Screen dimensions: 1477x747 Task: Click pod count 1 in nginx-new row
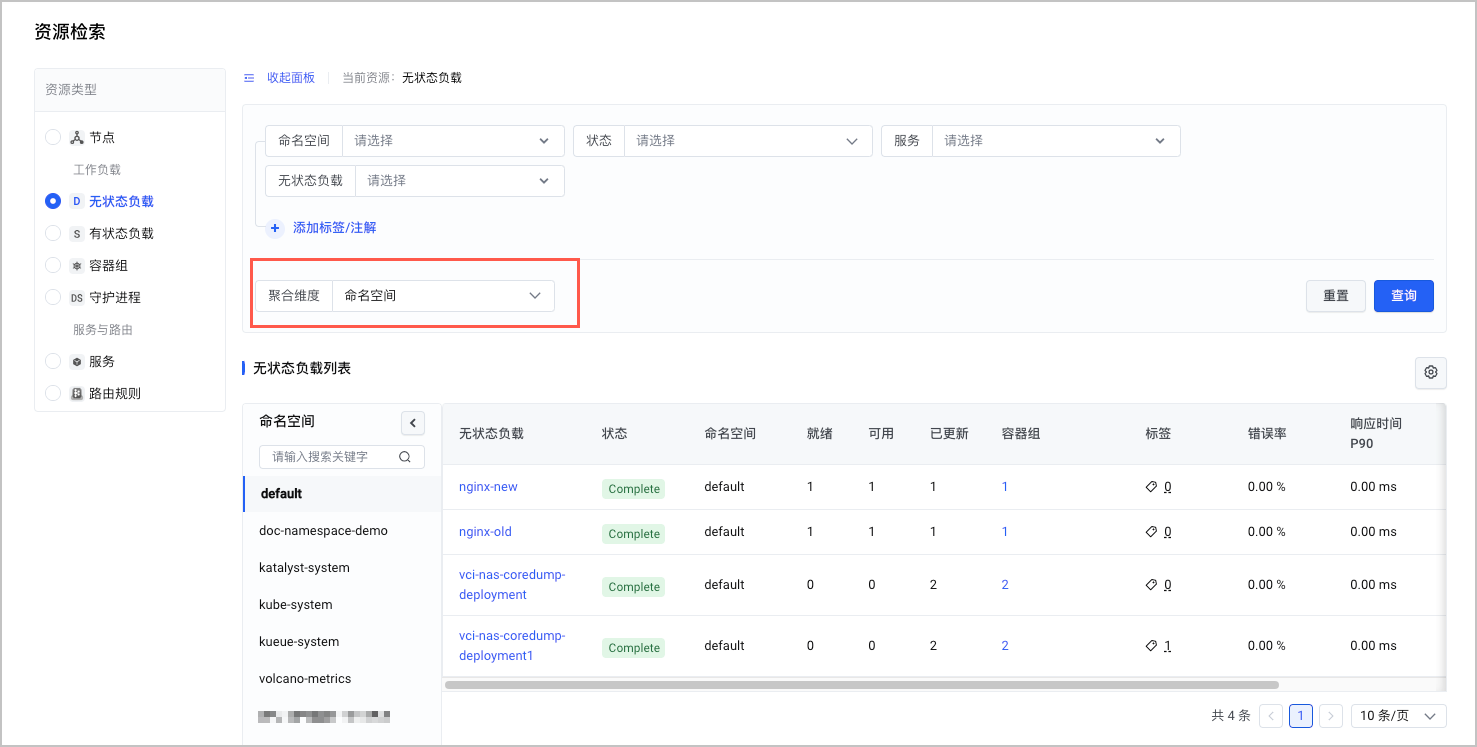pyautogui.click(x=1005, y=487)
